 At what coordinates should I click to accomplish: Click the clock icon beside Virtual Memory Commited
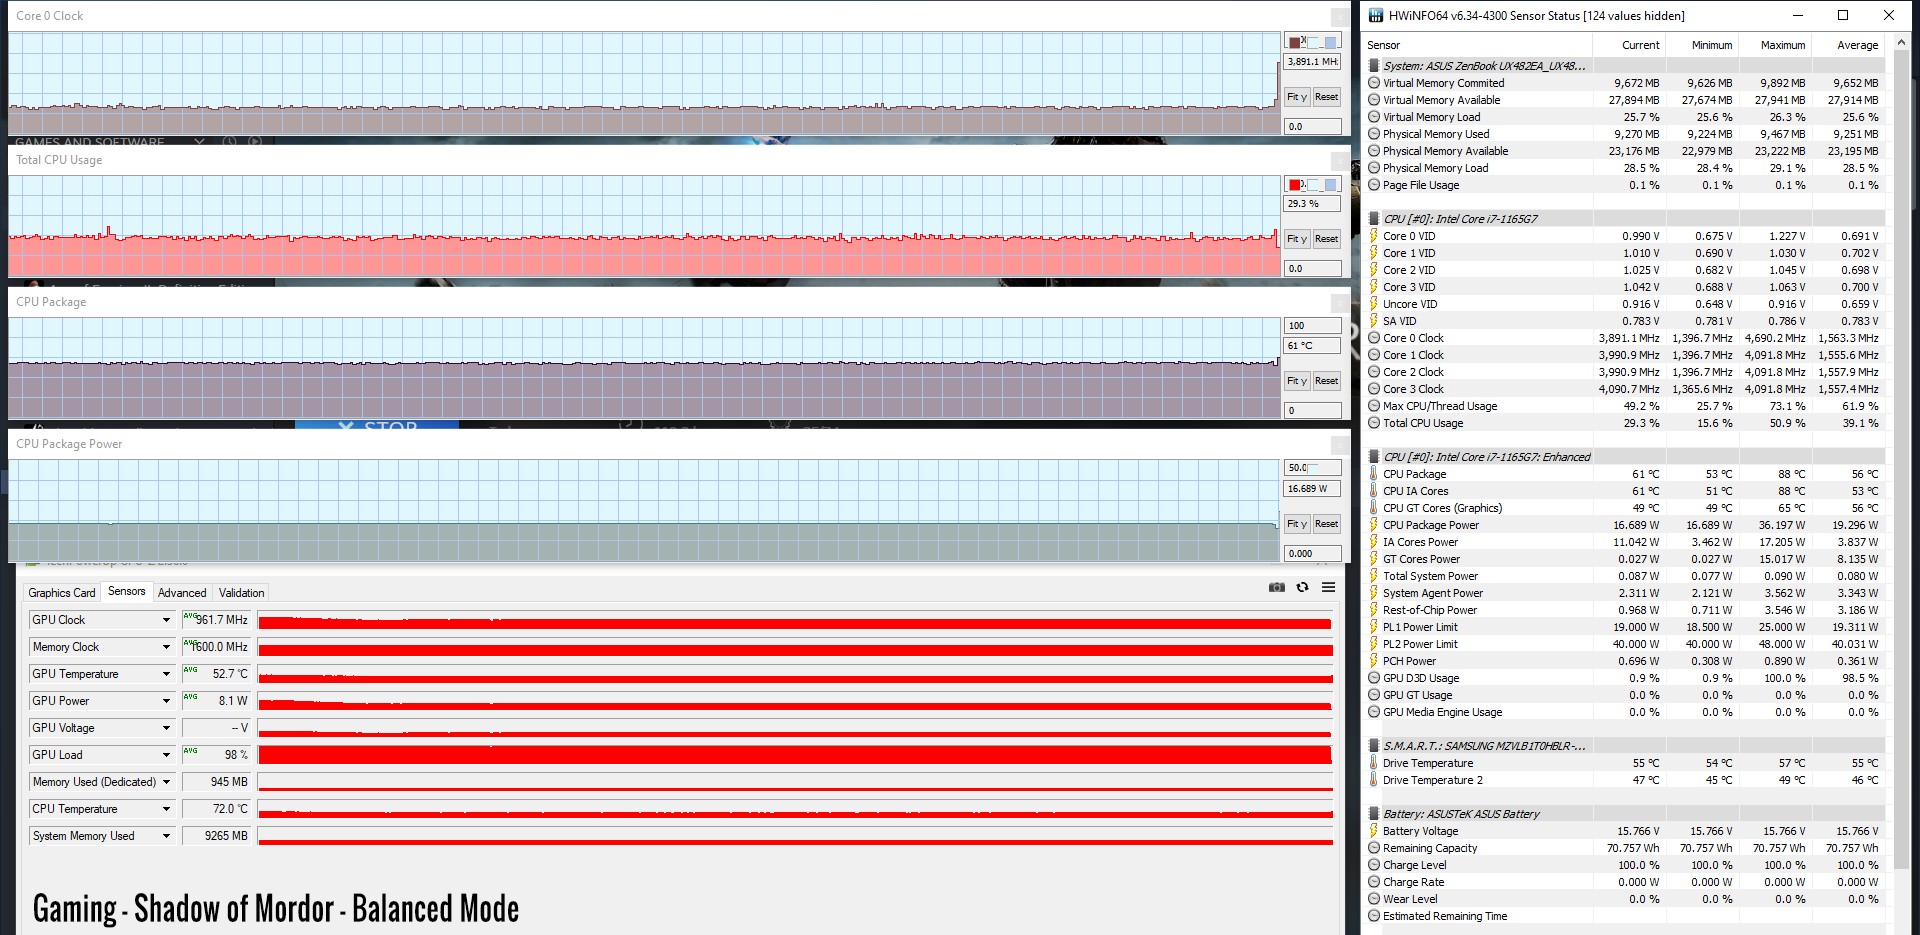coord(1374,83)
